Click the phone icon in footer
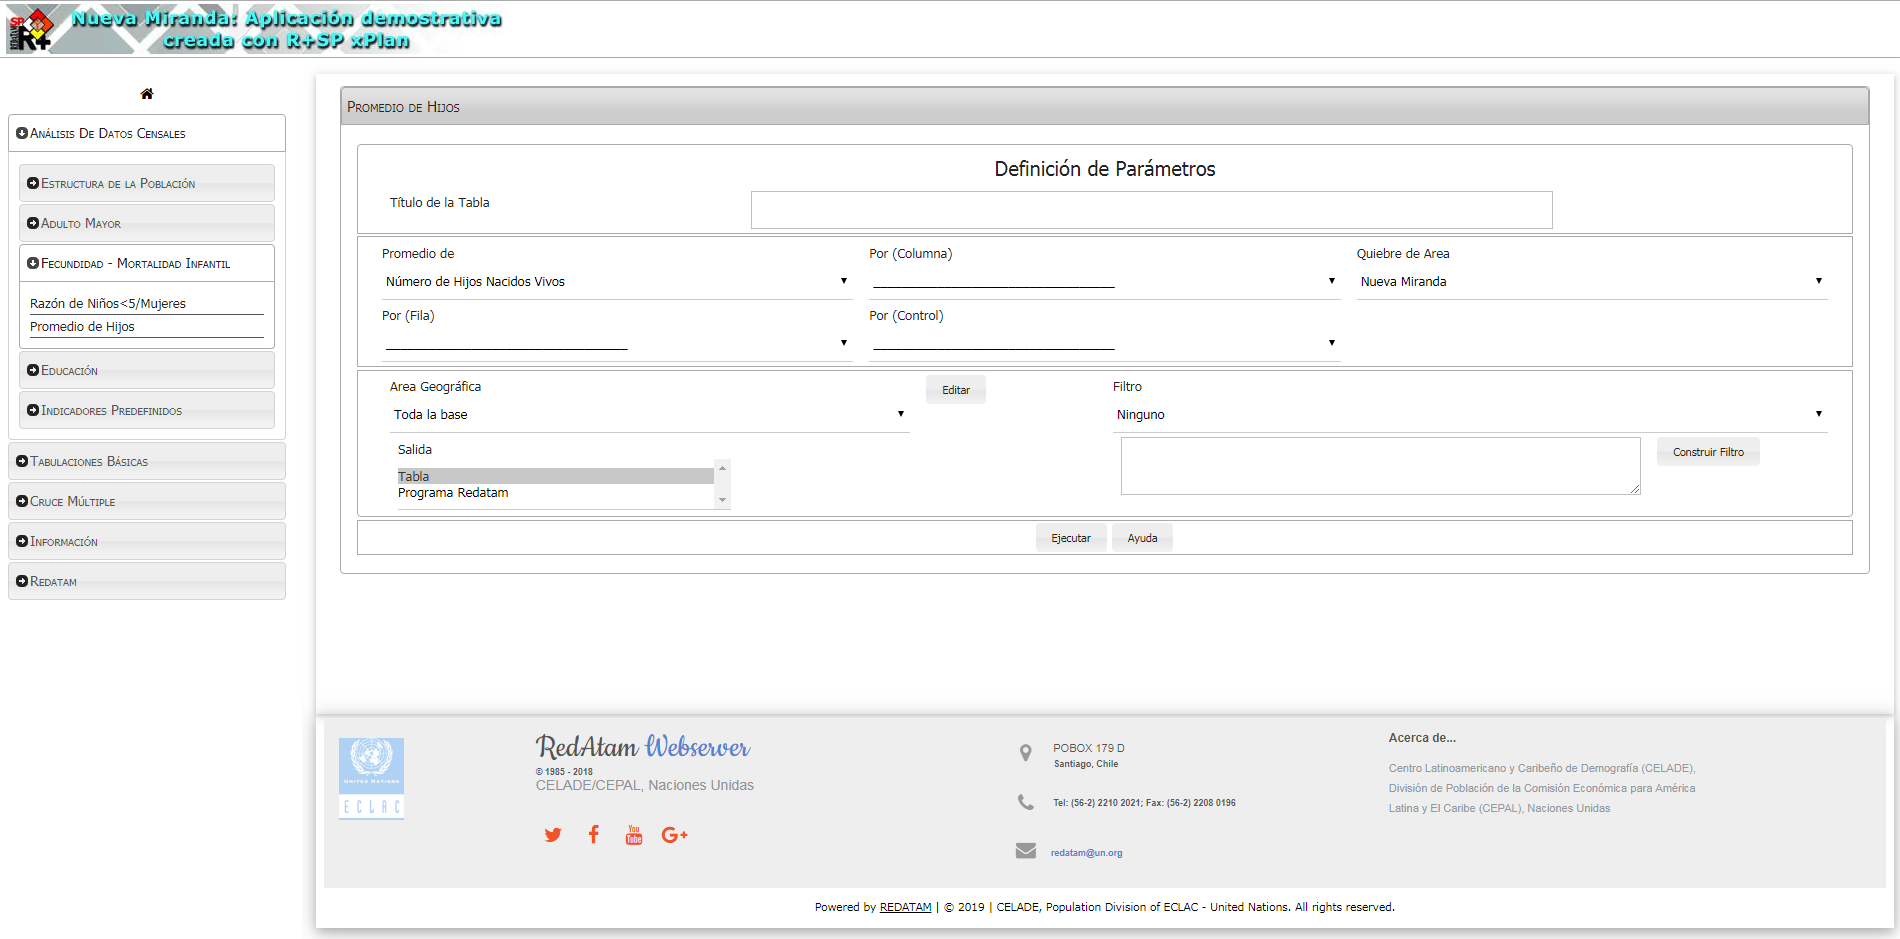This screenshot has width=1900, height=939. [1026, 802]
